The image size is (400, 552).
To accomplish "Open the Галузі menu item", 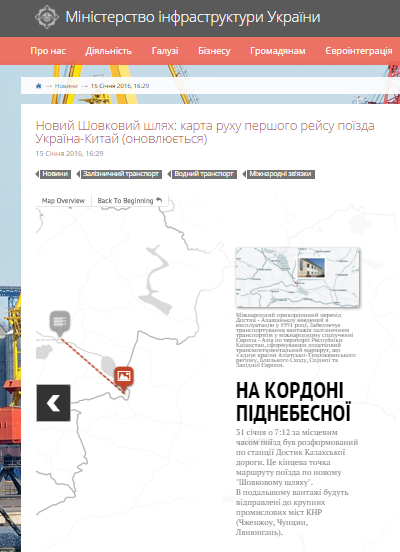I will [165, 51].
